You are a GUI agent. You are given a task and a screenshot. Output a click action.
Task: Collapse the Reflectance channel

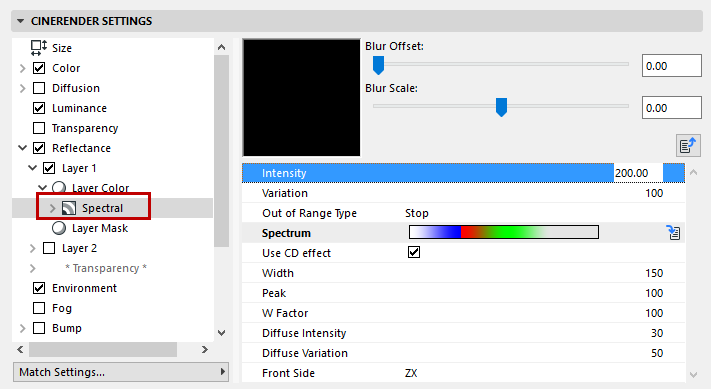(22, 148)
